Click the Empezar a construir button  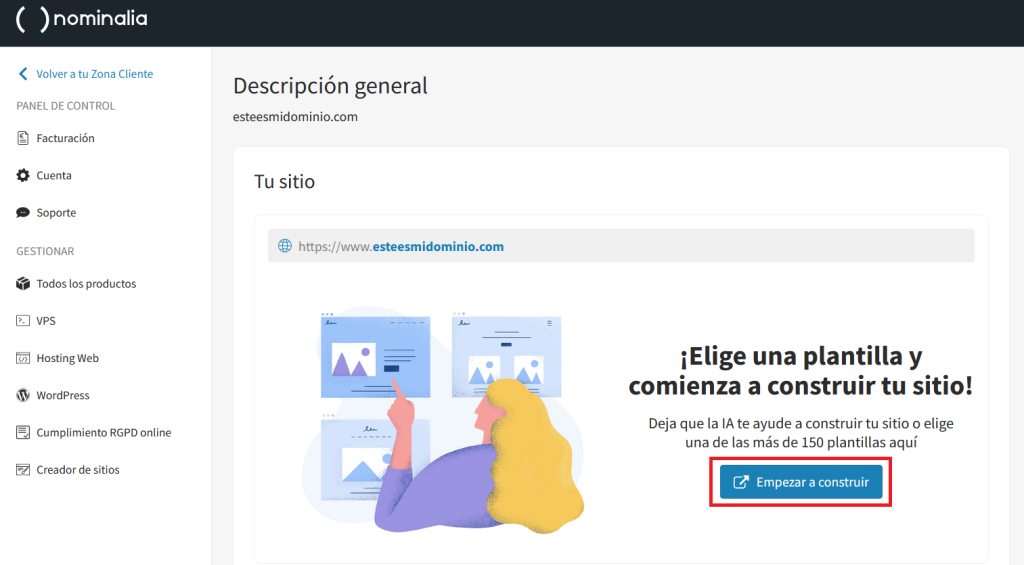pos(801,482)
